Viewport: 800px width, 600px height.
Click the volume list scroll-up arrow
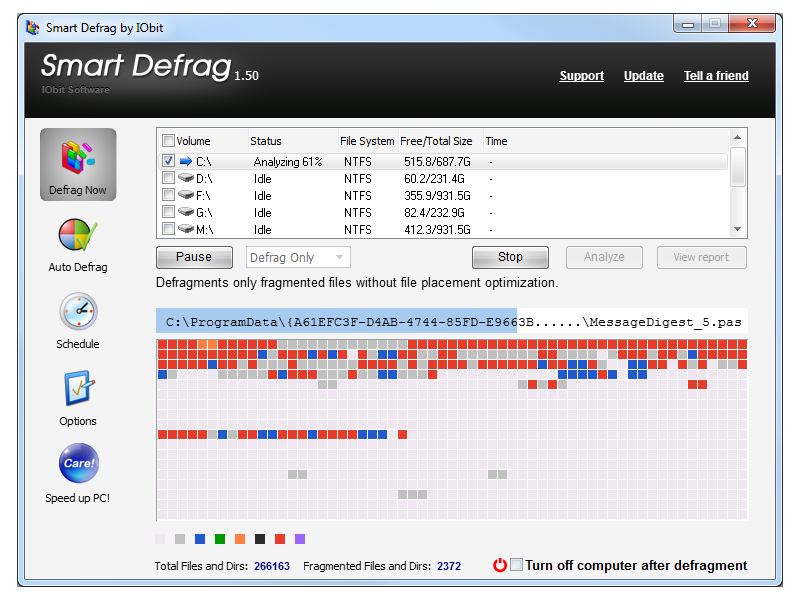tap(737, 137)
